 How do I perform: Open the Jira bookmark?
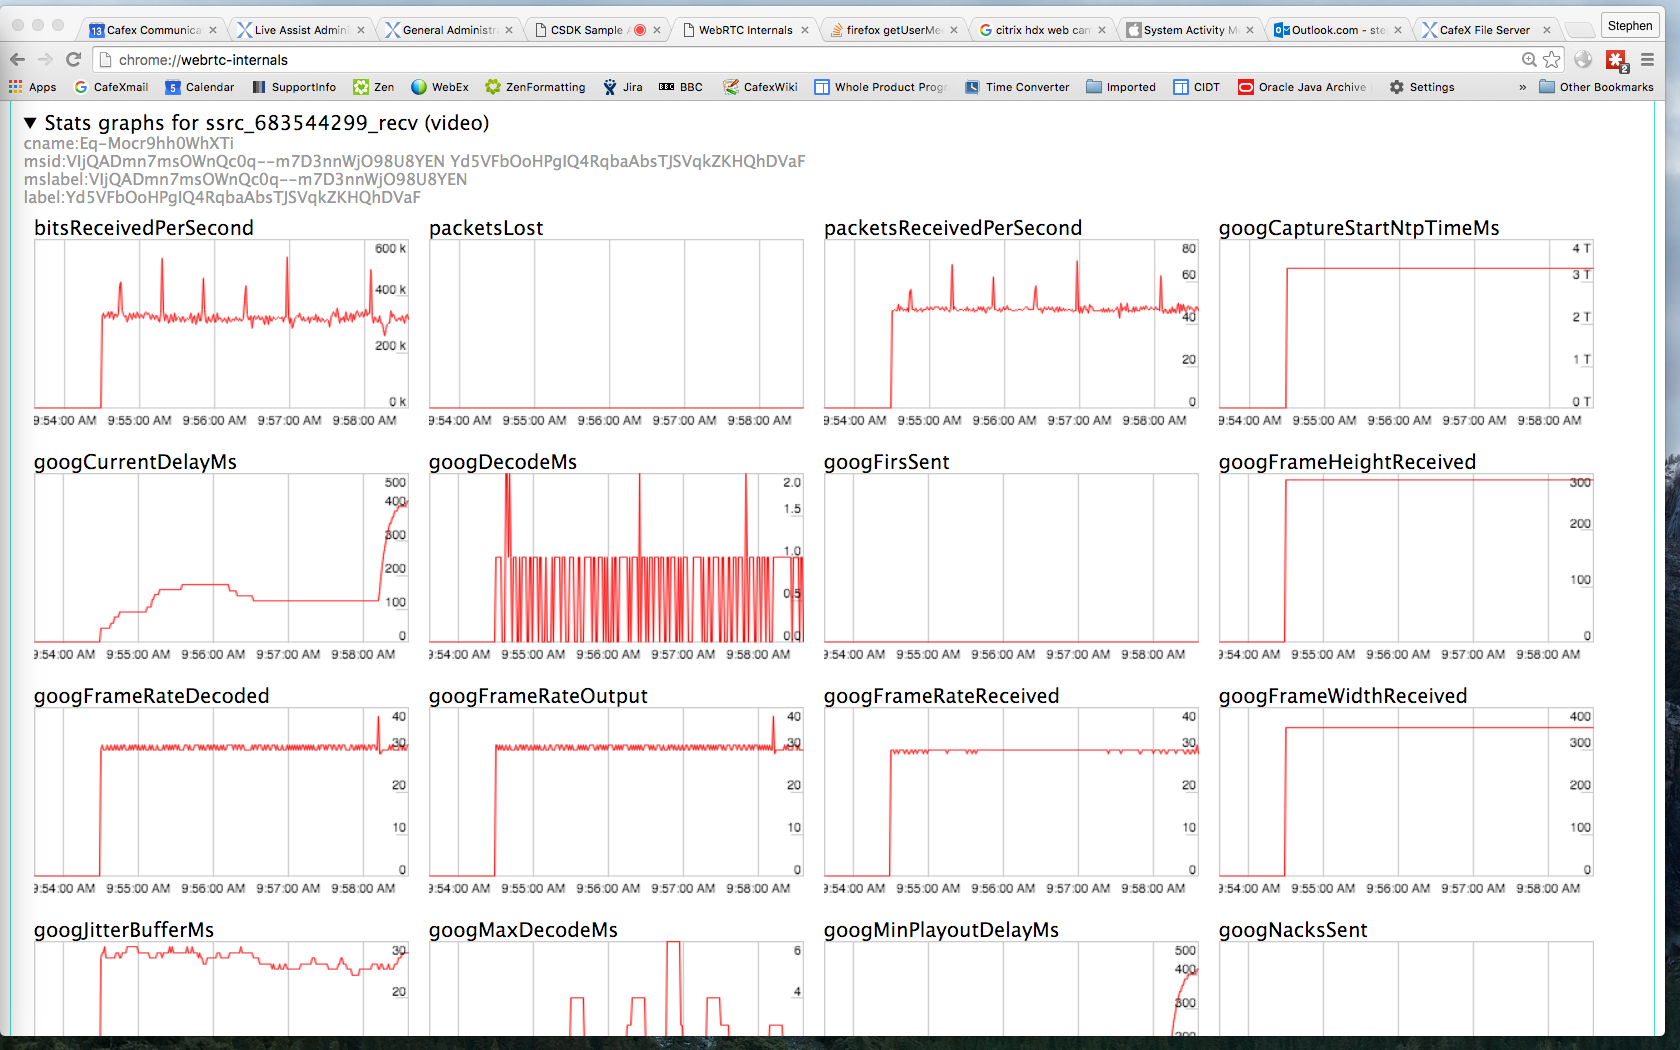[x=622, y=87]
